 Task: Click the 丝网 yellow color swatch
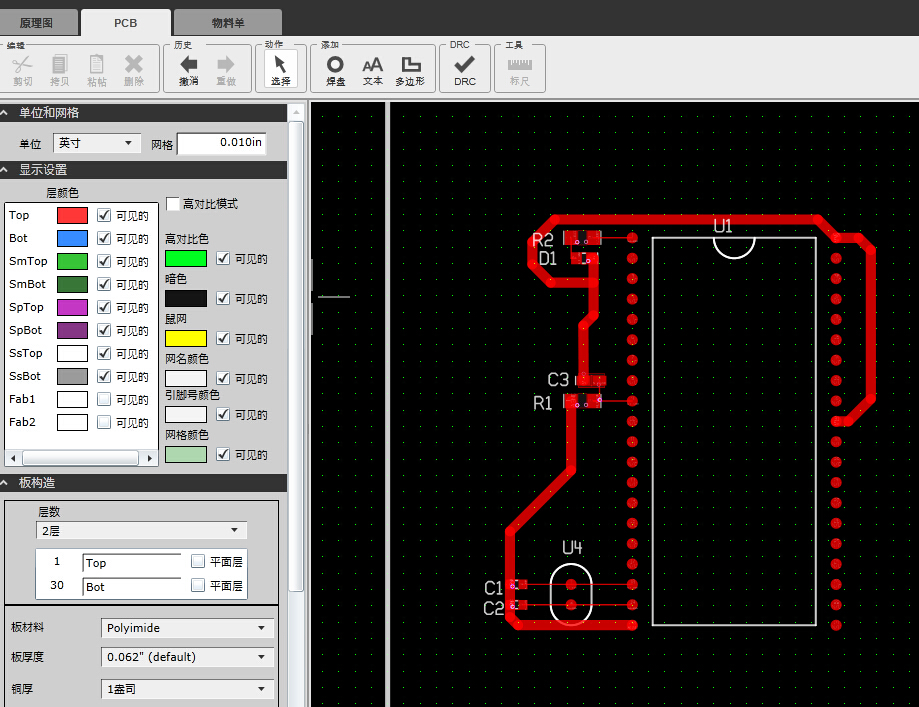point(186,338)
